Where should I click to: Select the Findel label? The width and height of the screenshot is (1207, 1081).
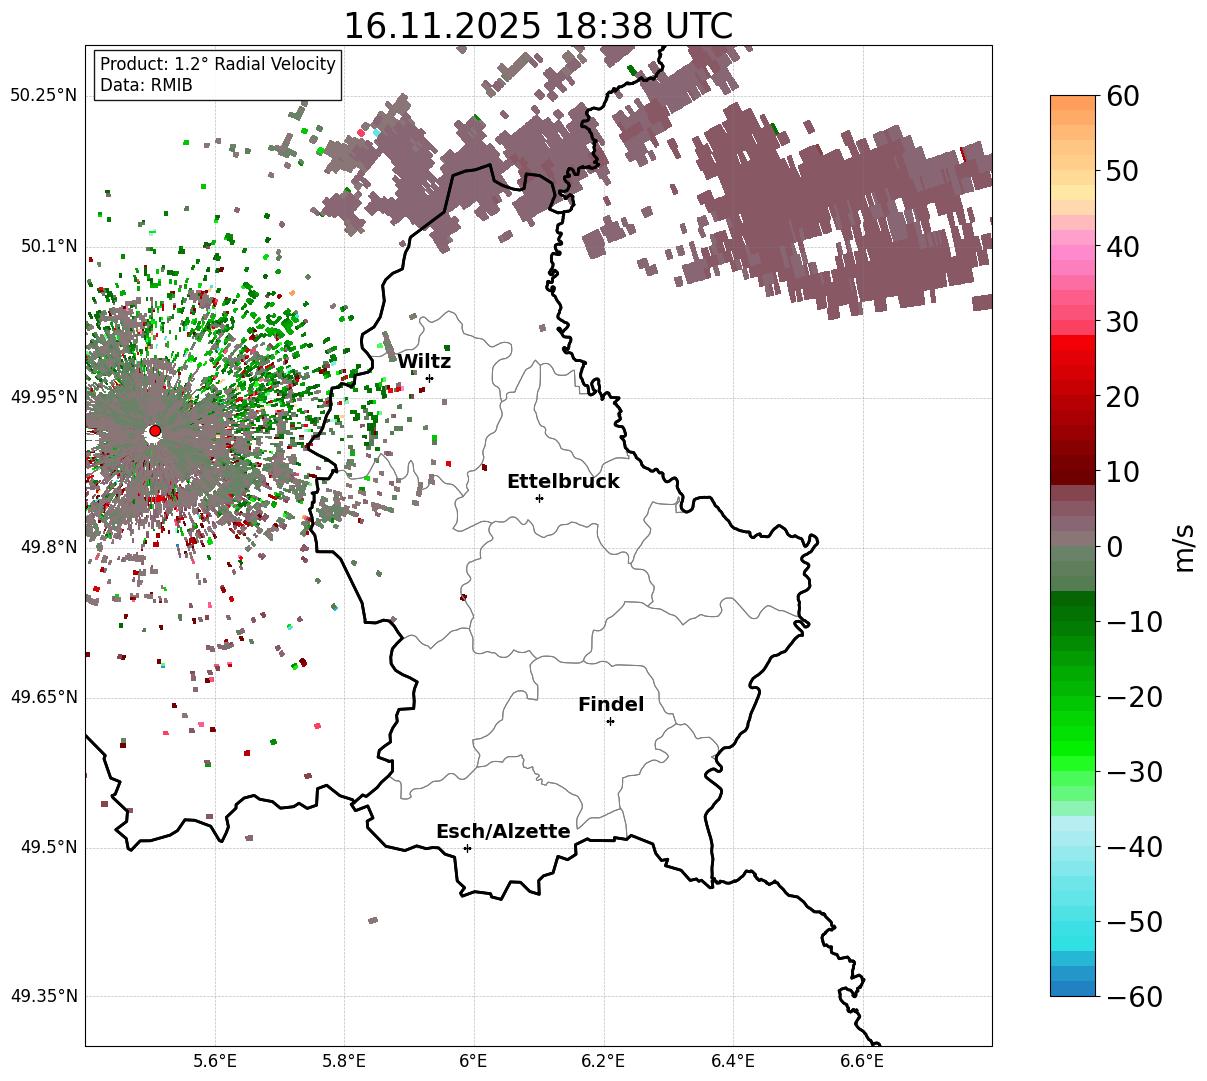(611, 705)
